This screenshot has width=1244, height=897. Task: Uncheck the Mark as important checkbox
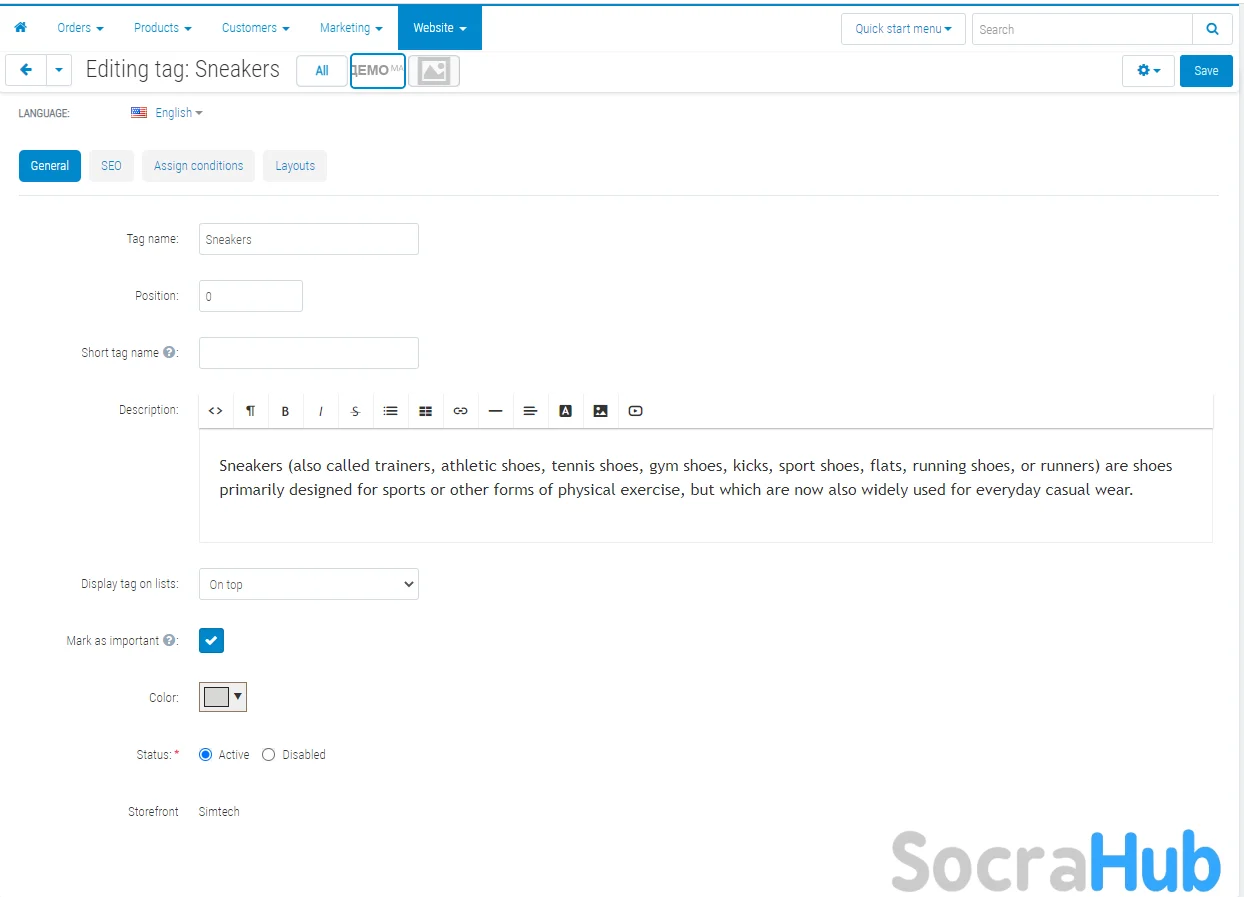click(x=211, y=641)
